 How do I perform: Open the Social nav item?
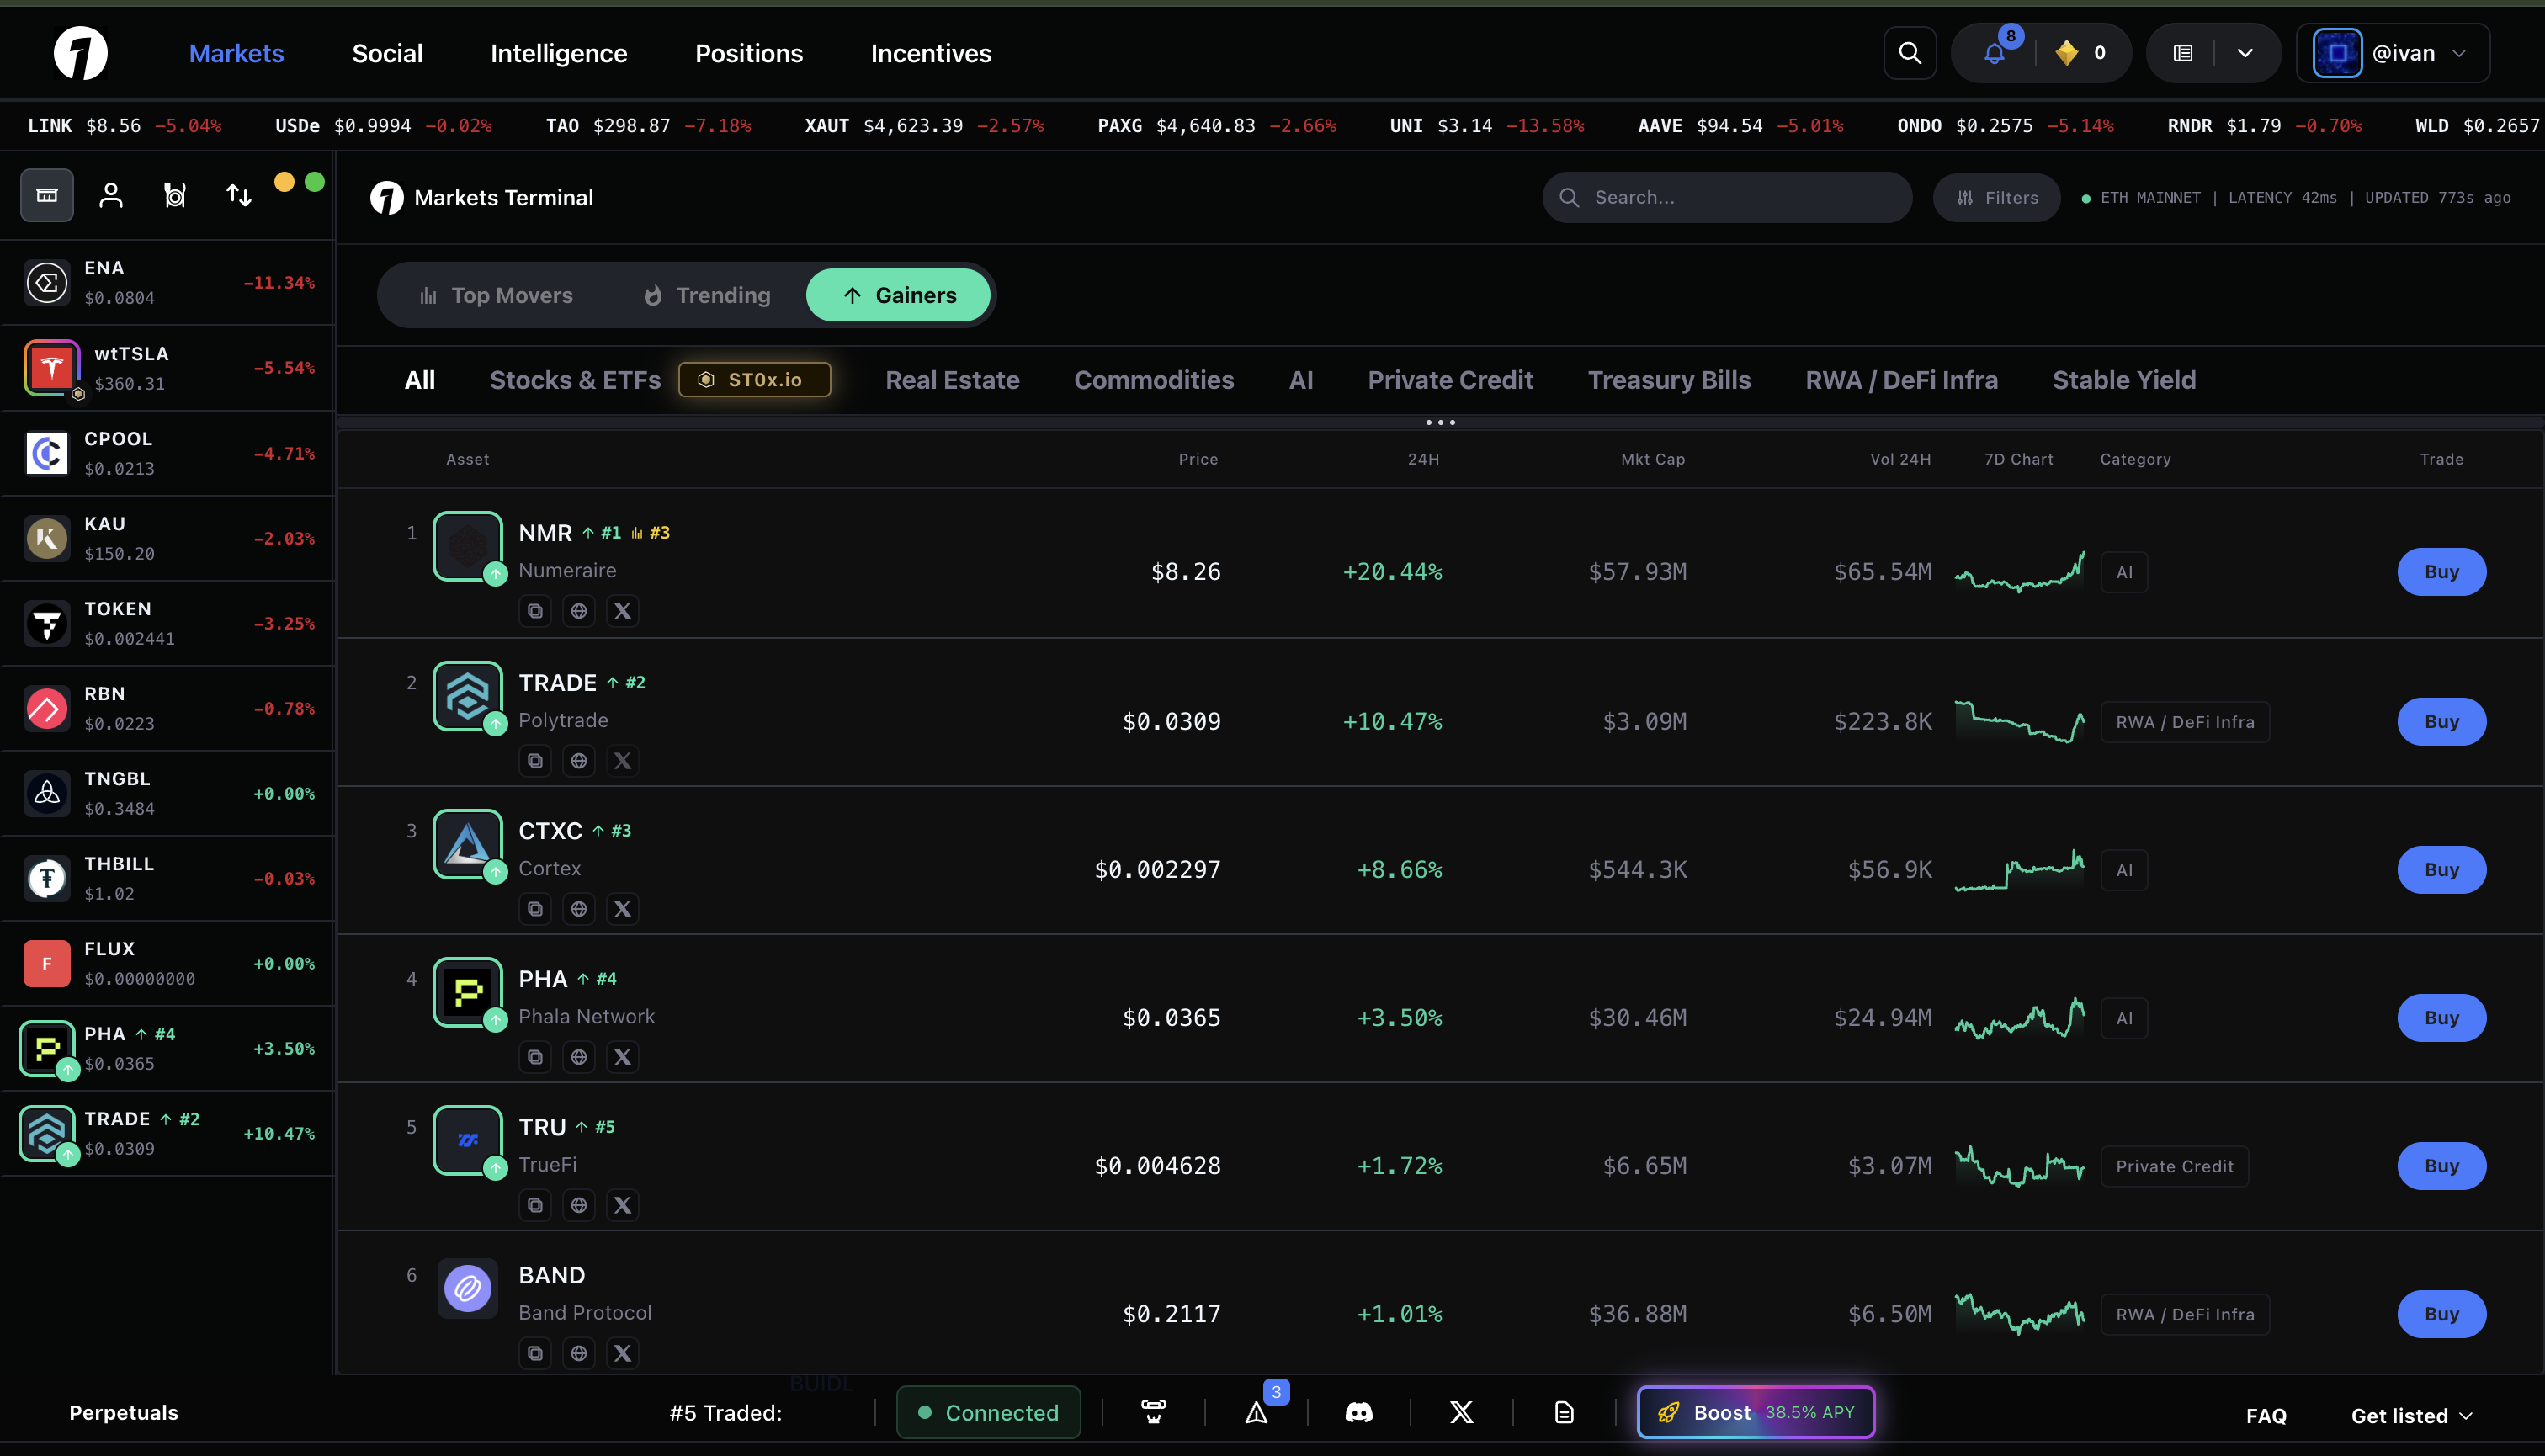pyautogui.click(x=387, y=53)
